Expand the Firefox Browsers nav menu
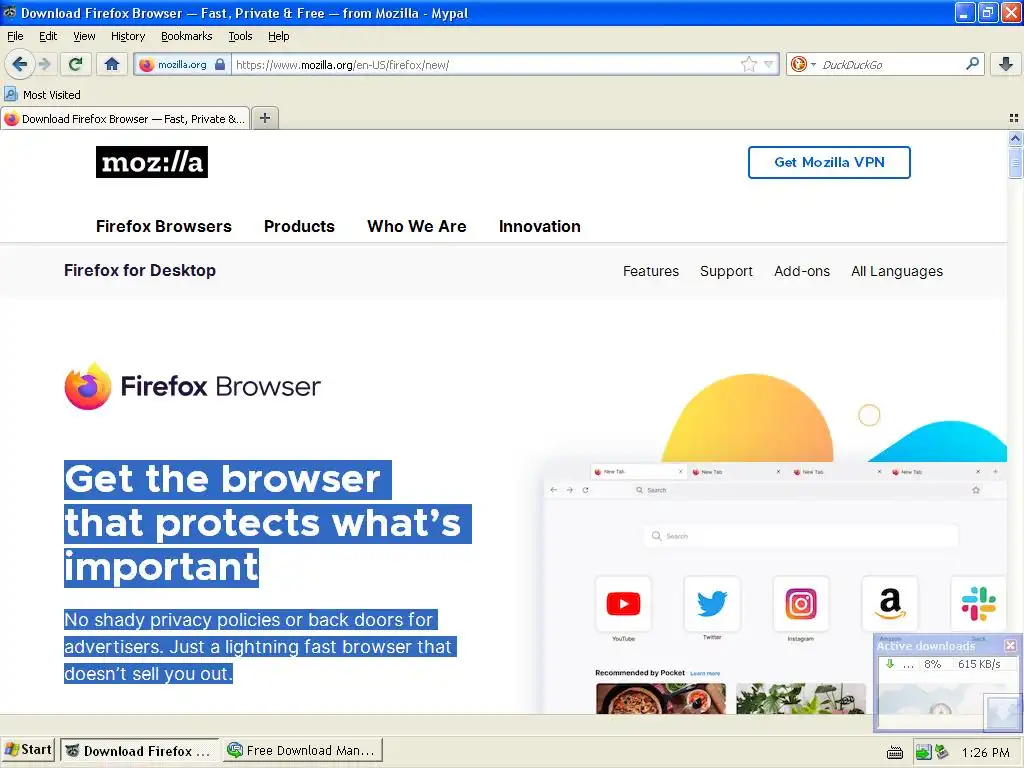 point(164,226)
